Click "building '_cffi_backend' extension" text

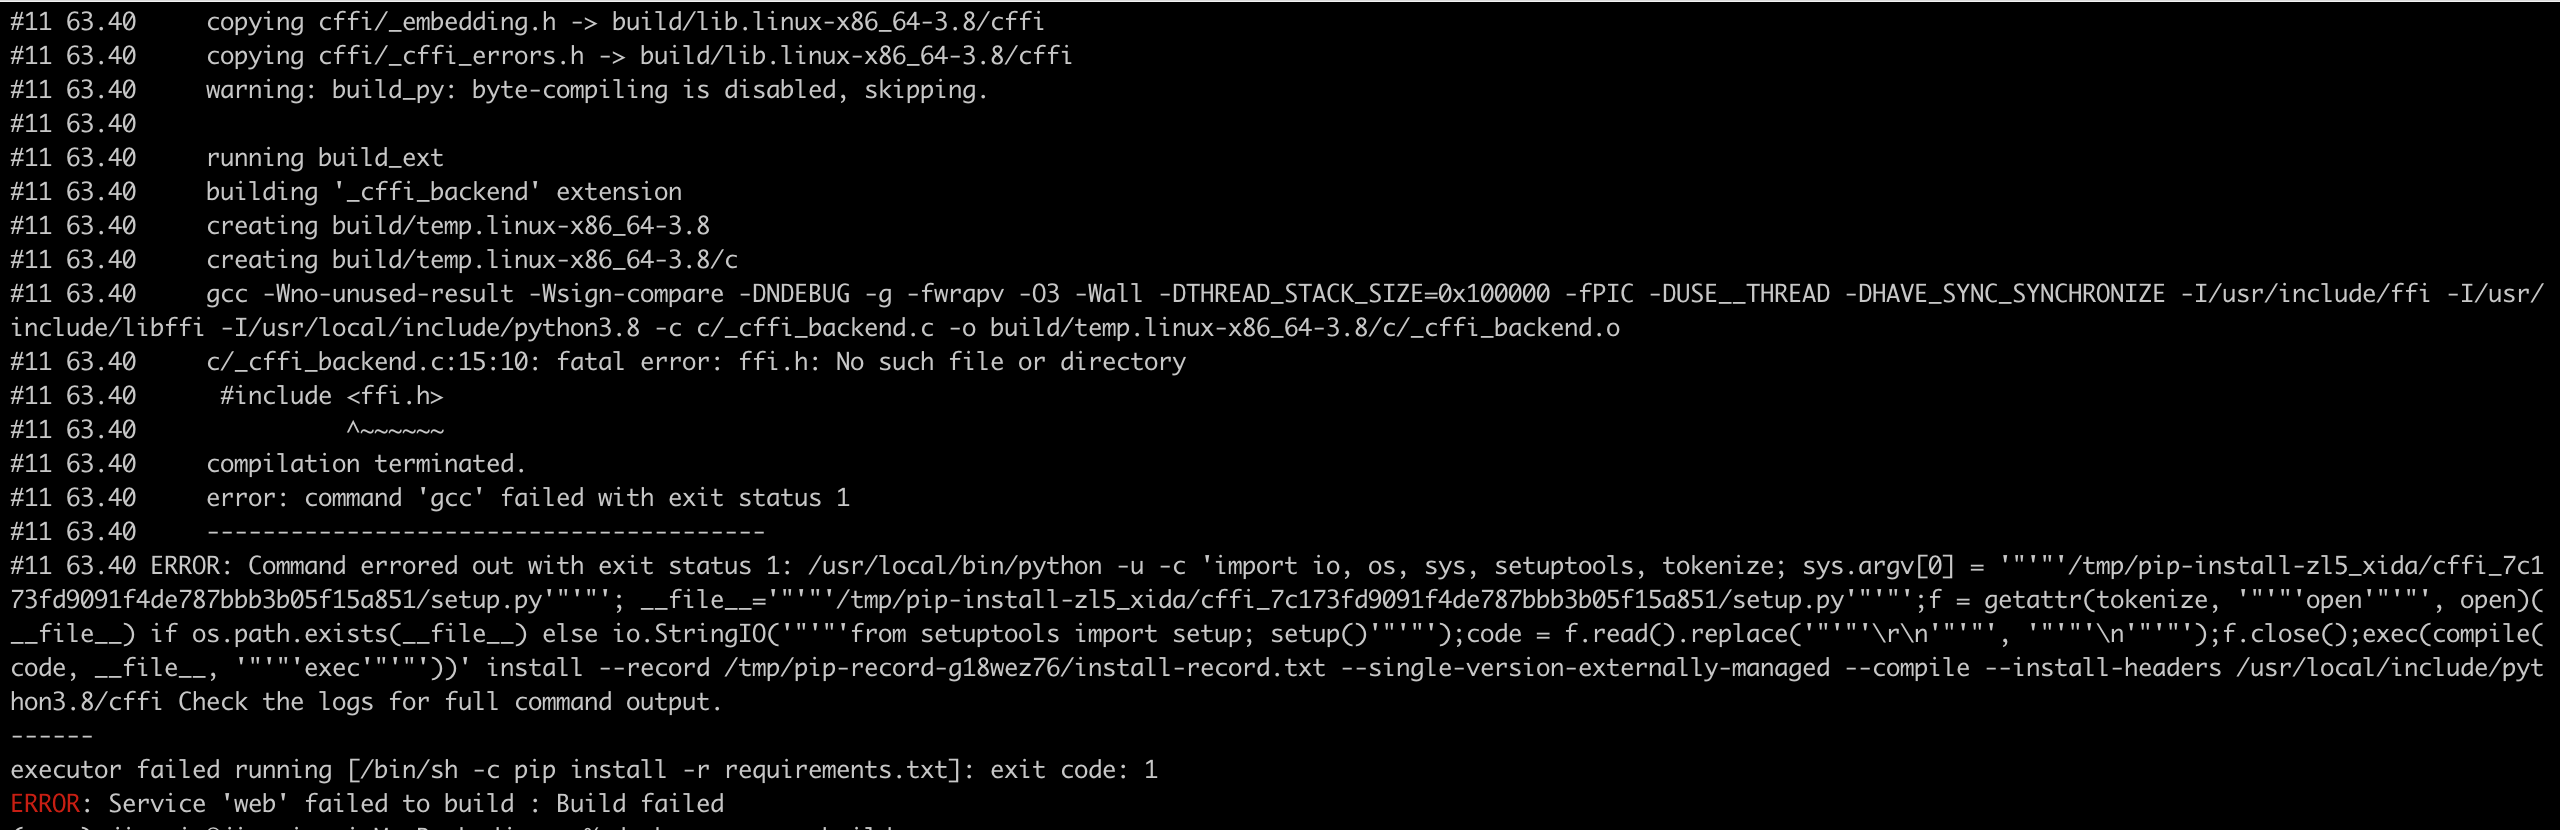coord(444,192)
